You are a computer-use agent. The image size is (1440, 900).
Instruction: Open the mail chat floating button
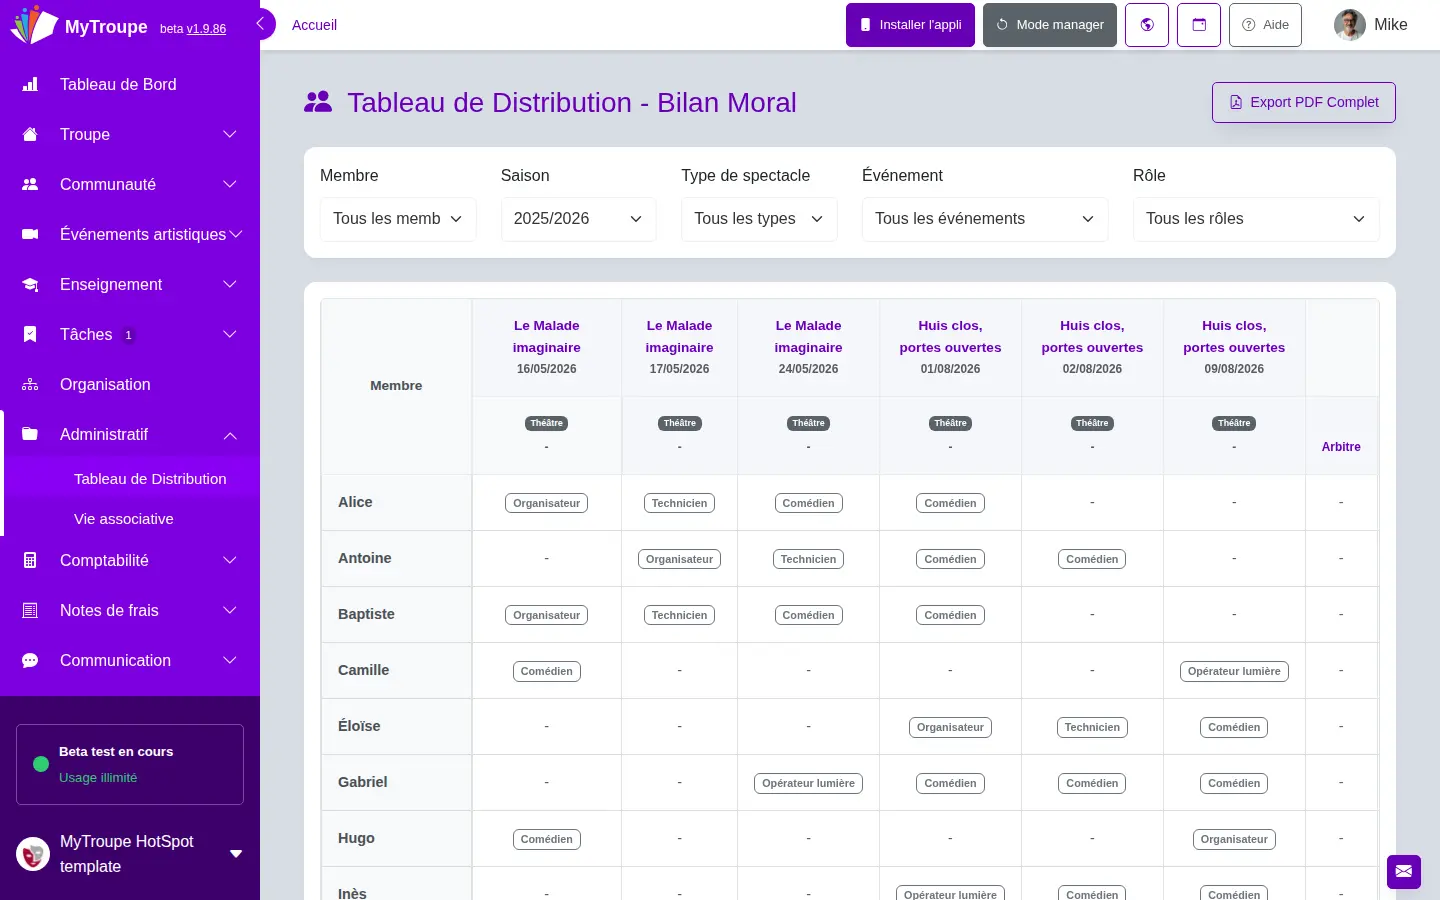(1404, 872)
